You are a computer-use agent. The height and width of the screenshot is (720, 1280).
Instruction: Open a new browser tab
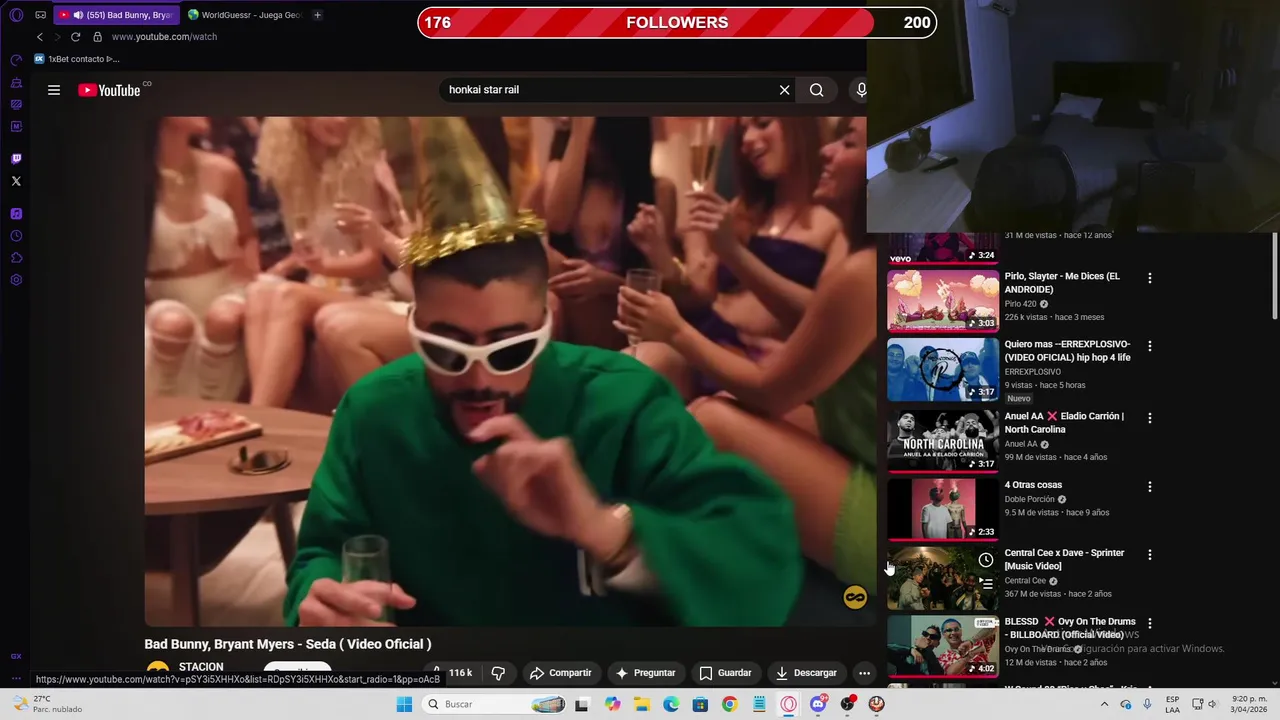pos(317,15)
